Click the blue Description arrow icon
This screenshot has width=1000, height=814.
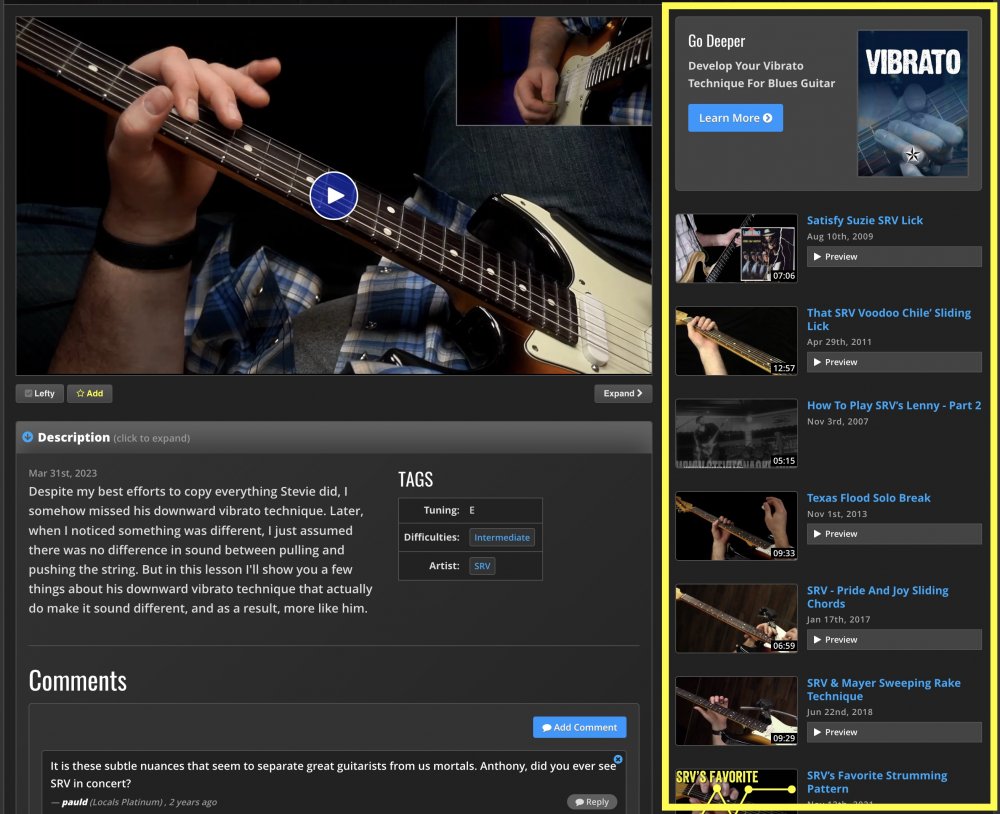(x=28, y=438)
